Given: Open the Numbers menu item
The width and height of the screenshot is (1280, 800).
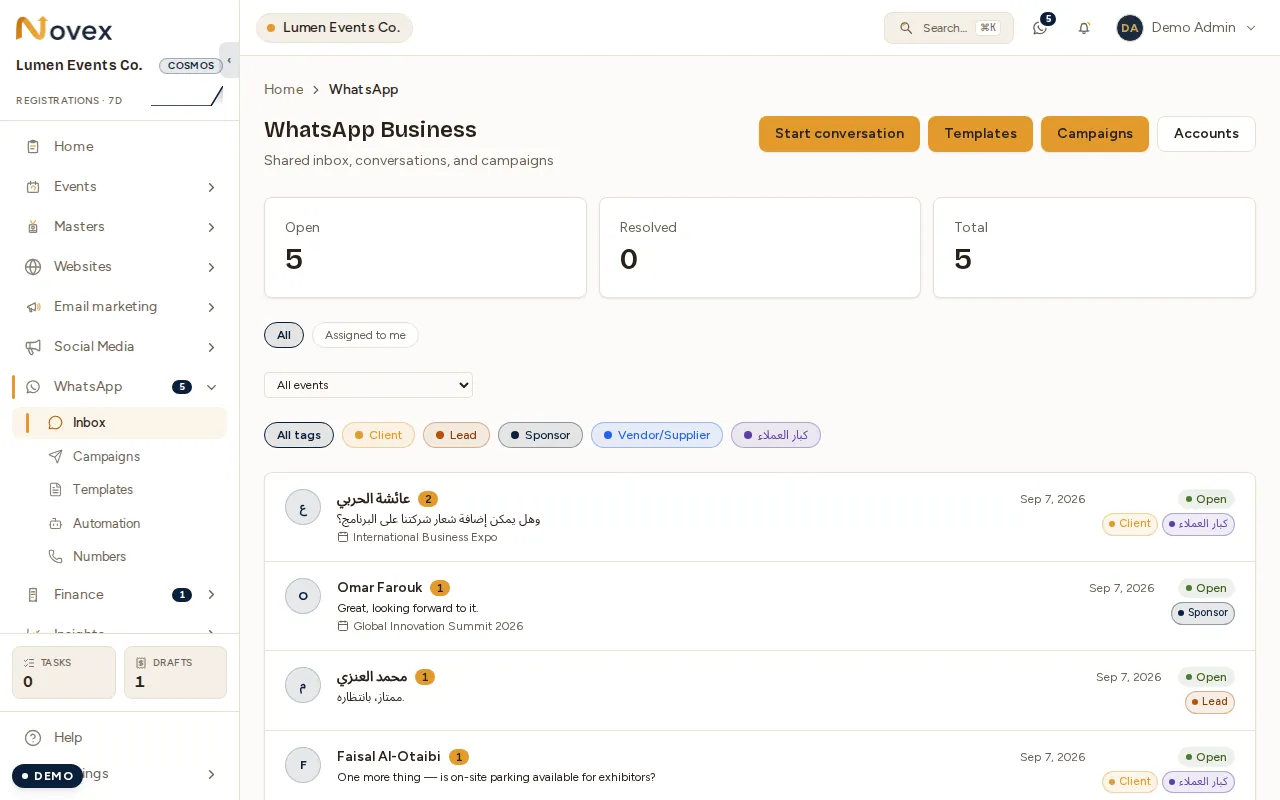Looking at the screenshot, I should [x=120, y=556].
